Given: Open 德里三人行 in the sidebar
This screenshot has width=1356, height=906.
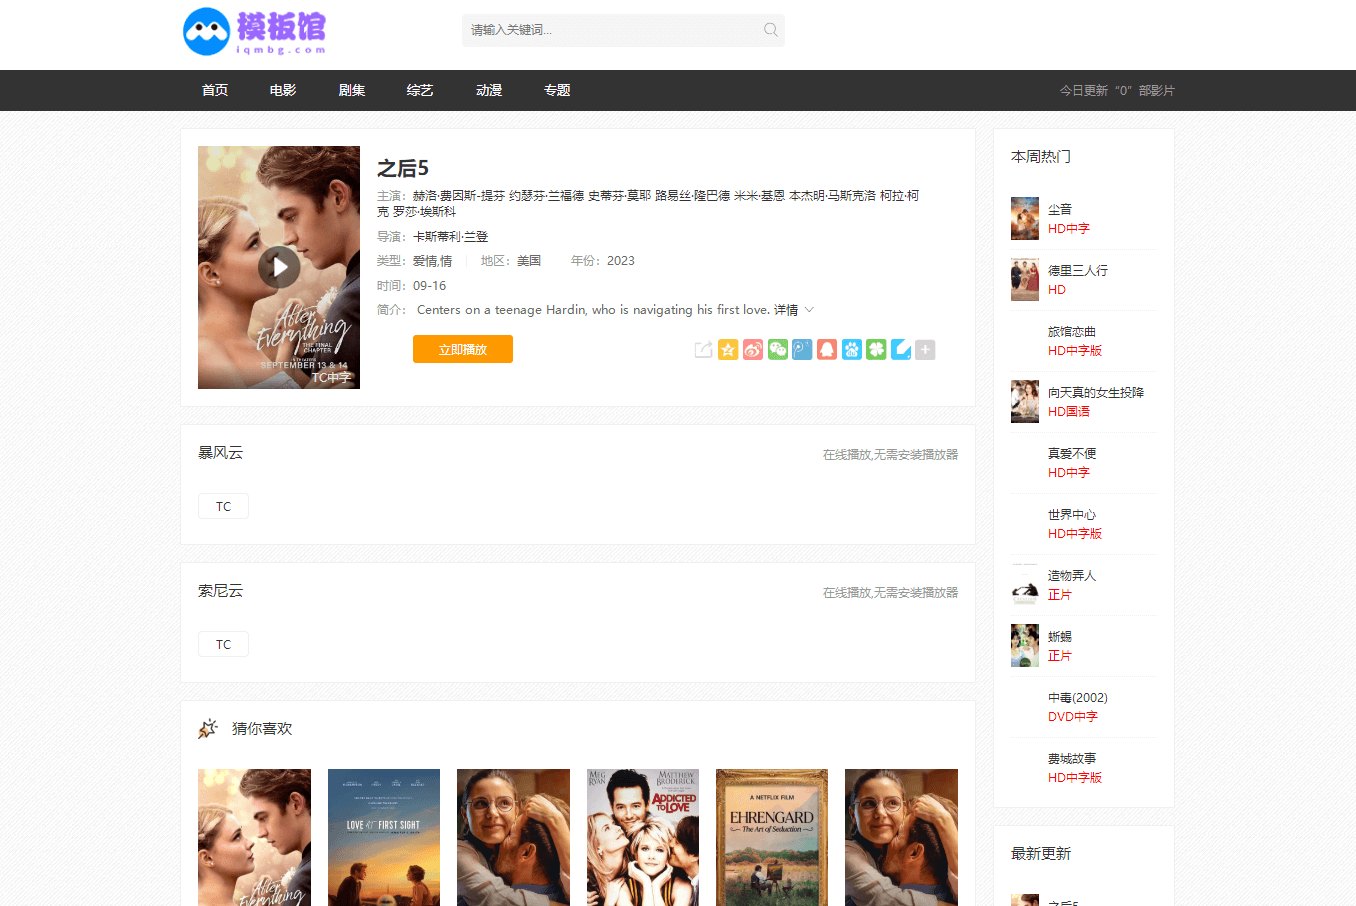Looking at the screenshot, I should pos(1078,270).
